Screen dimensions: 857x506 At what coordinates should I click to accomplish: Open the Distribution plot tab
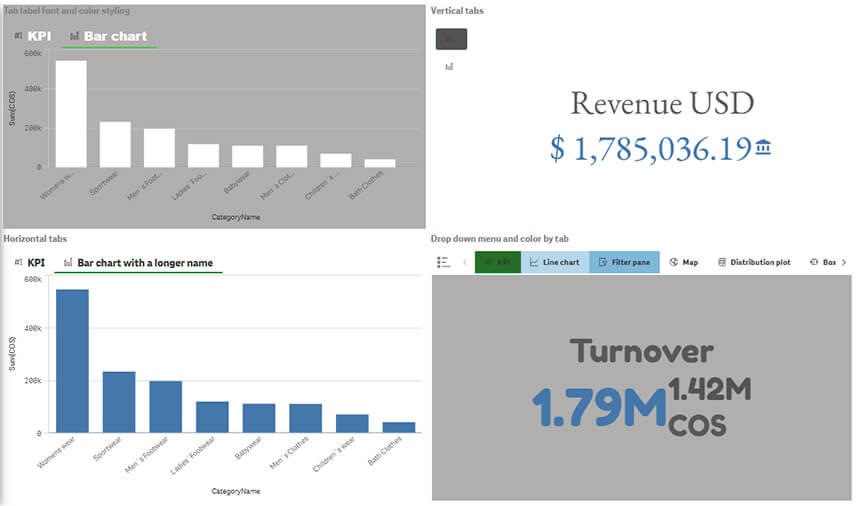754,262
